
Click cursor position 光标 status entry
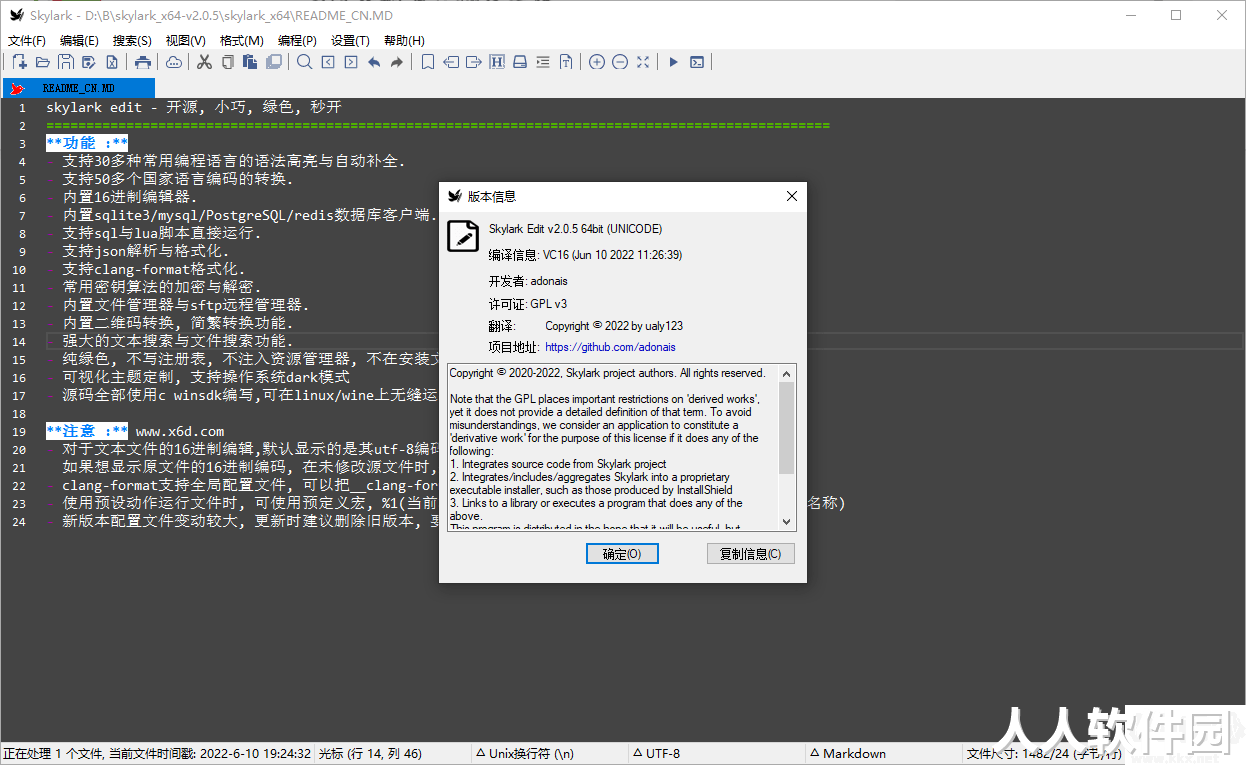coord(370,753)
